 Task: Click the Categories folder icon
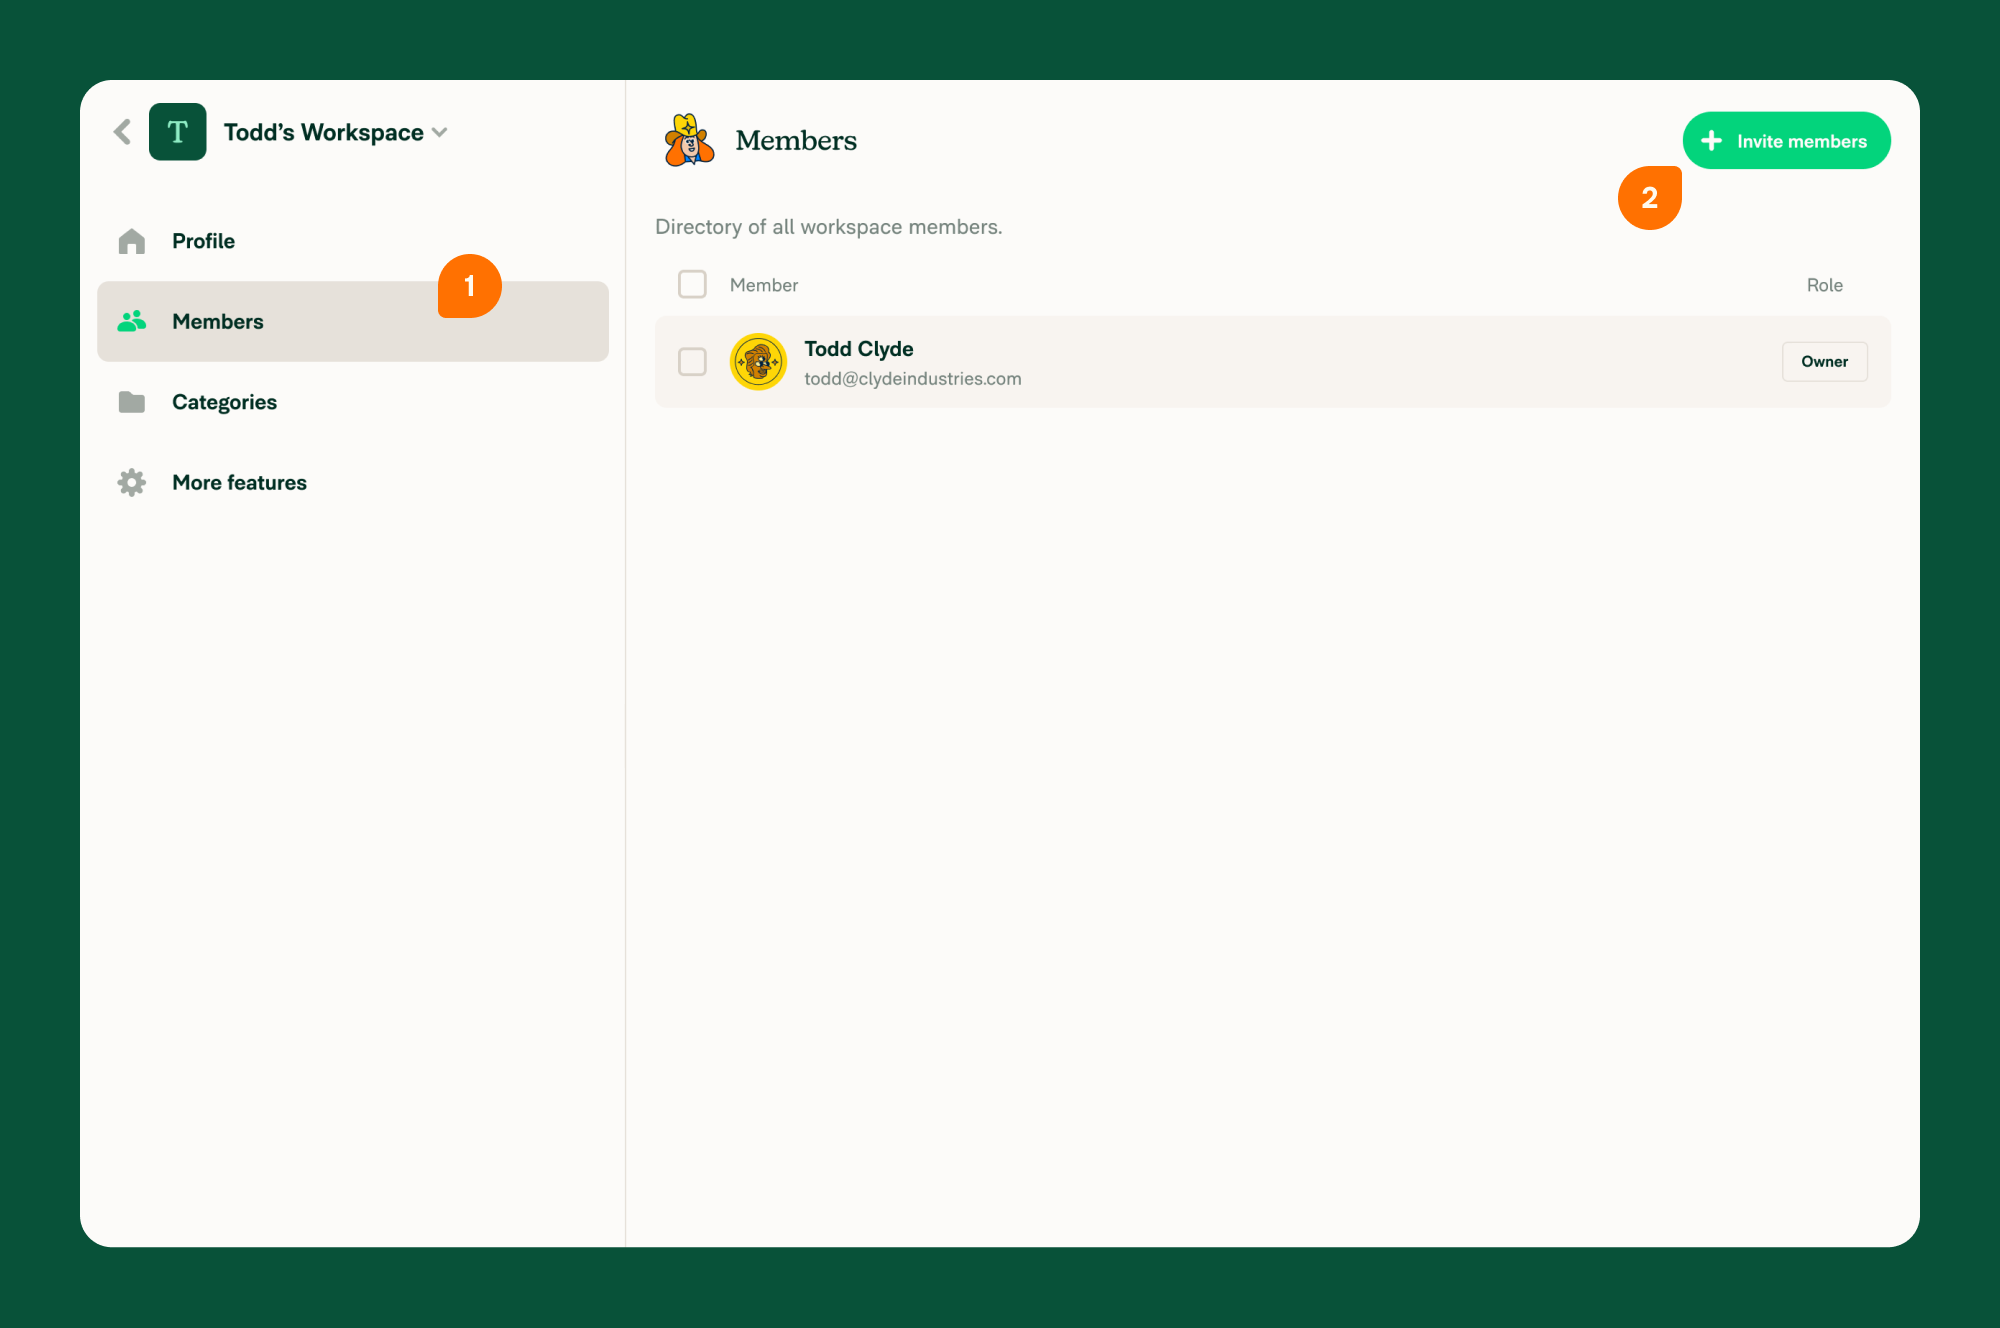coord(133,400)
